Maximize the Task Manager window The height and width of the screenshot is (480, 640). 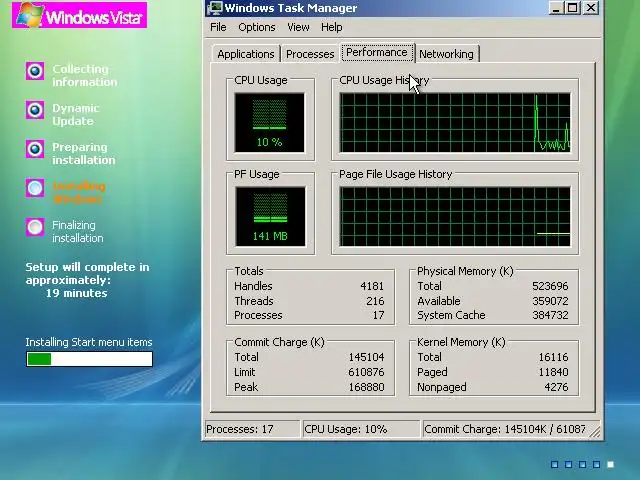click(573, 8)
